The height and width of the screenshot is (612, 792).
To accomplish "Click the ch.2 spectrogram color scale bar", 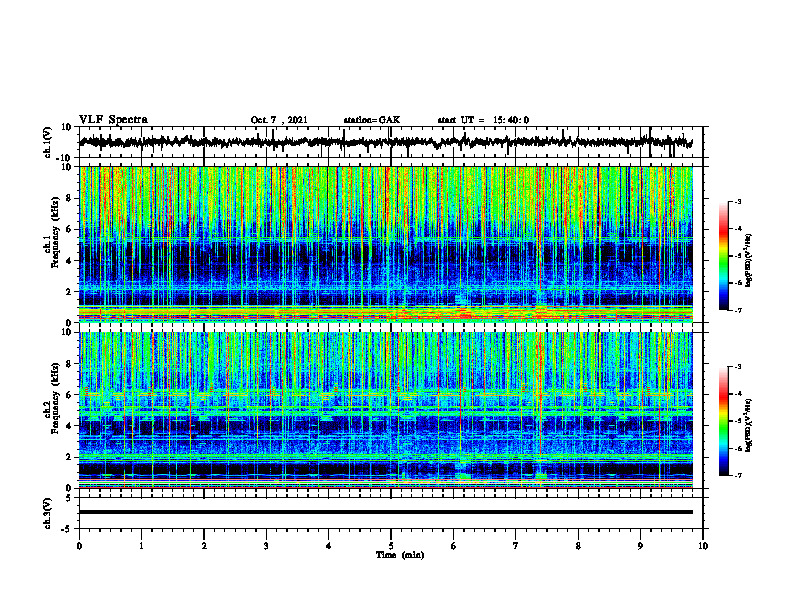I will pyautogui.click(x=723, y=421).
